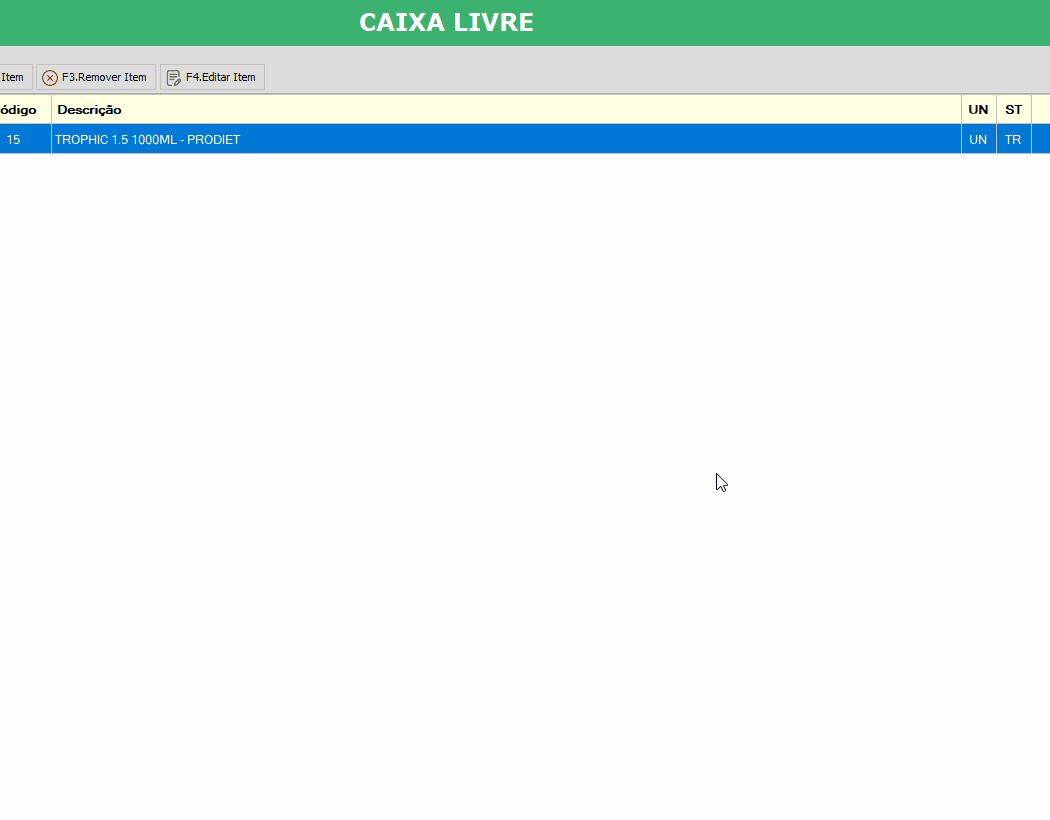Click the unlabeled header after ST column
1050x820 pixels.
point(1041,109)
